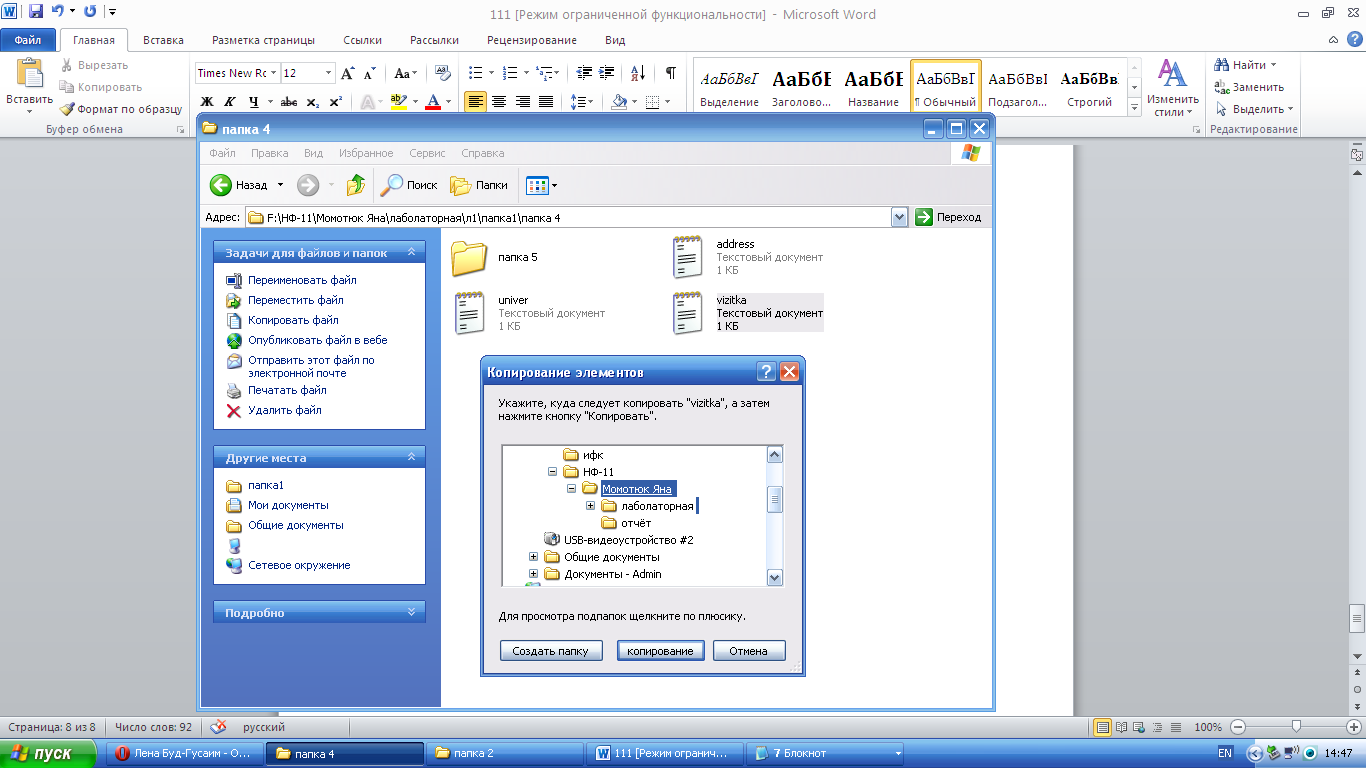
Task: Apply bold (Ж) formatting
Action: point(207,102)
